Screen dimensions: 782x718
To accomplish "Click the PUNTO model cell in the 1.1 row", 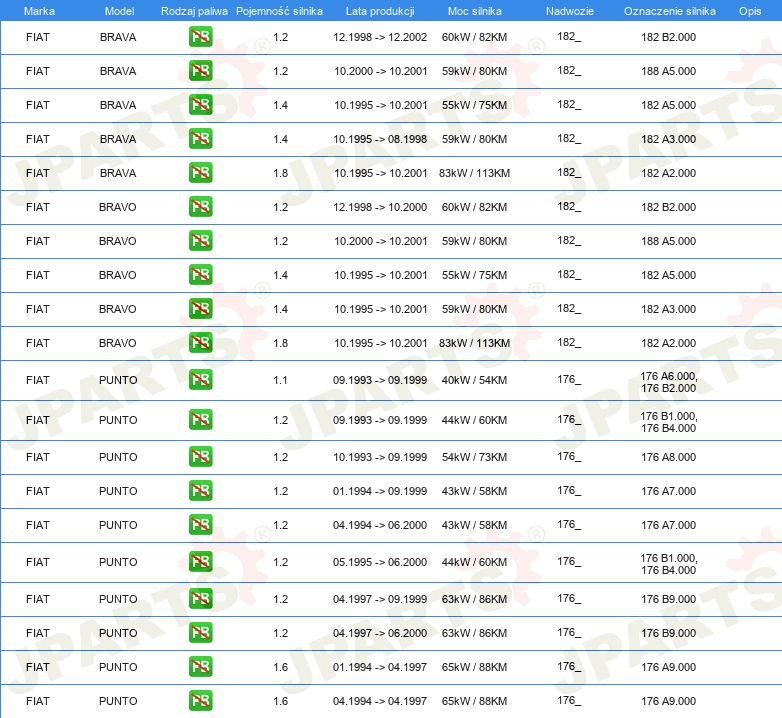I will tap(118, 380).
